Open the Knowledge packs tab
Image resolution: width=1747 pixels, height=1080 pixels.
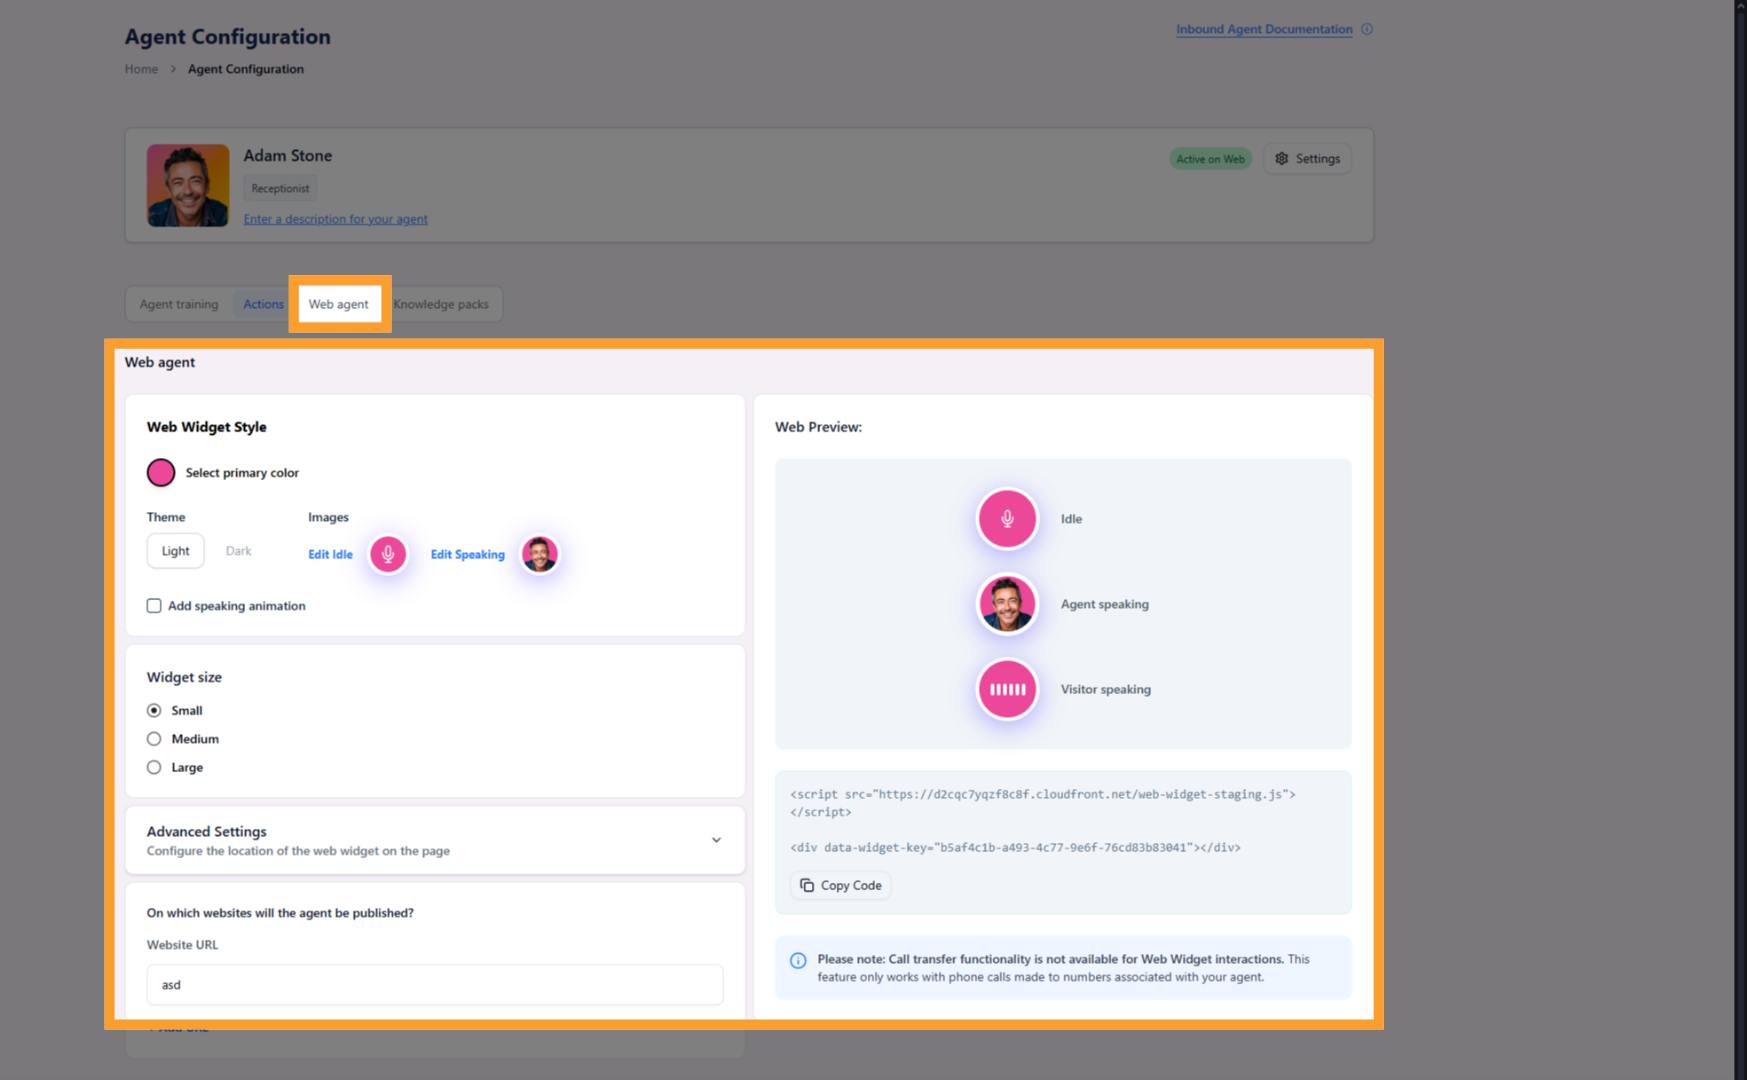pyautogui.click(x=441, y=304)
